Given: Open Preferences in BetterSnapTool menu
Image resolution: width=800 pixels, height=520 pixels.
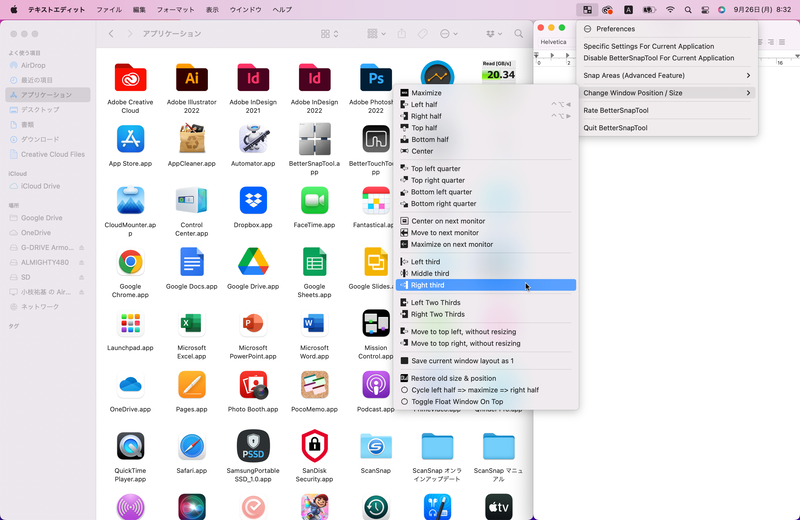Looking at the screenshot, I should (x=667, y=29).
